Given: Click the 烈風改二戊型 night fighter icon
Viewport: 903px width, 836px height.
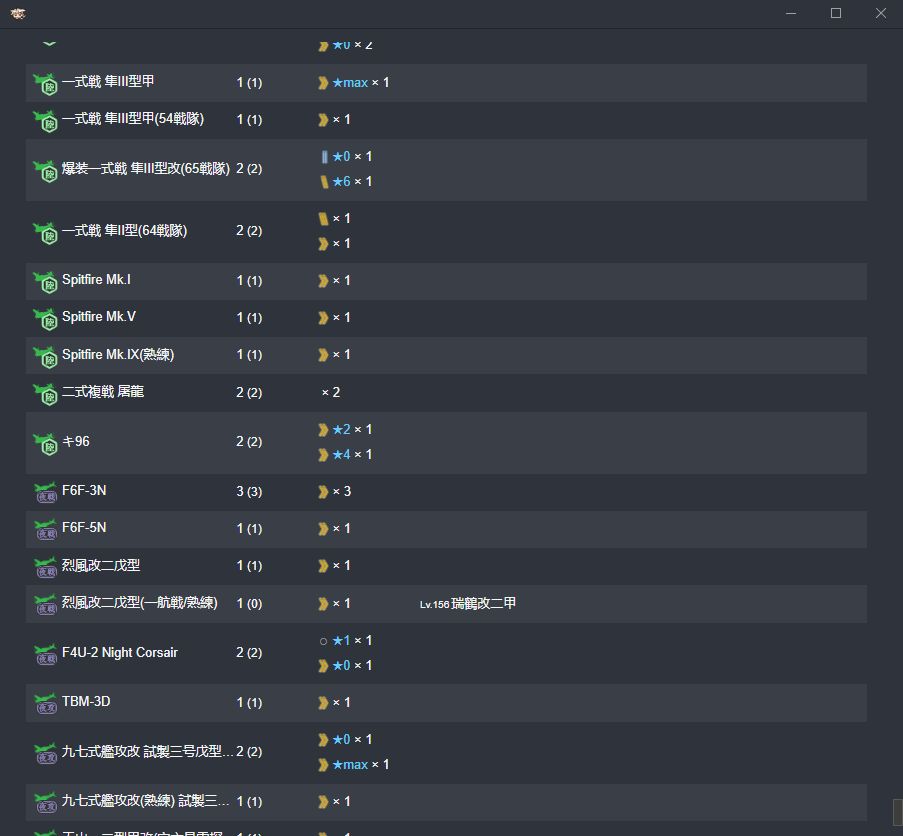Looking at the screenshot, I should 45,567.
